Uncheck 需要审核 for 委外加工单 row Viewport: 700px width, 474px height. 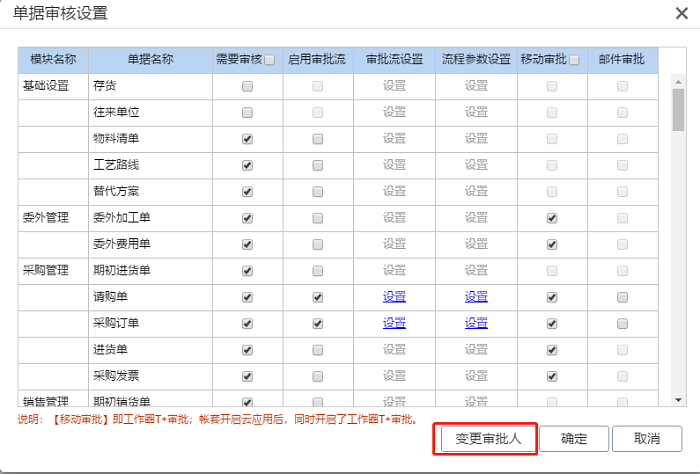click(x=247, y=218)
